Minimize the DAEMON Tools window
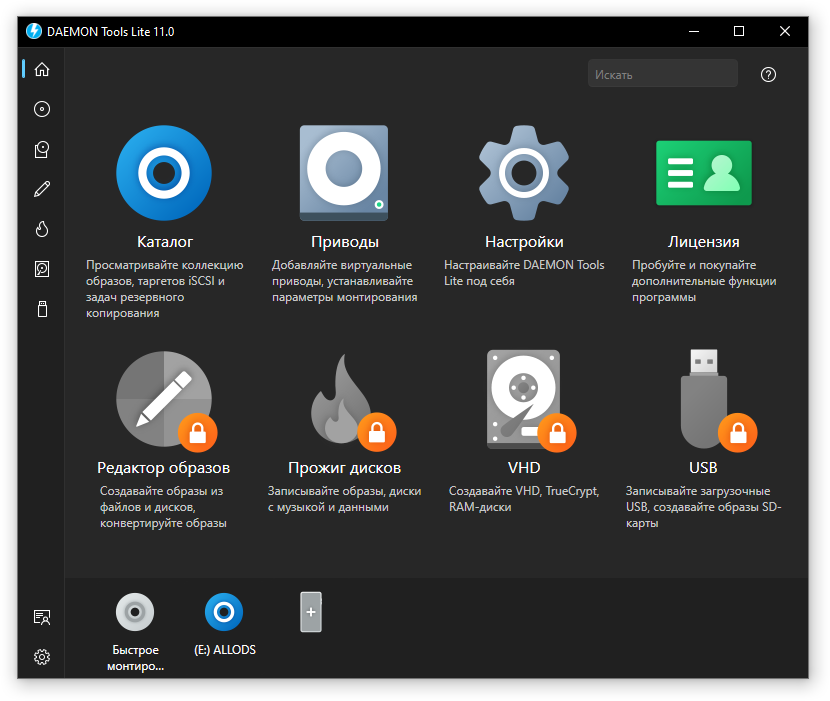Viewport: 830px width, 701px height. click(693, 31)
